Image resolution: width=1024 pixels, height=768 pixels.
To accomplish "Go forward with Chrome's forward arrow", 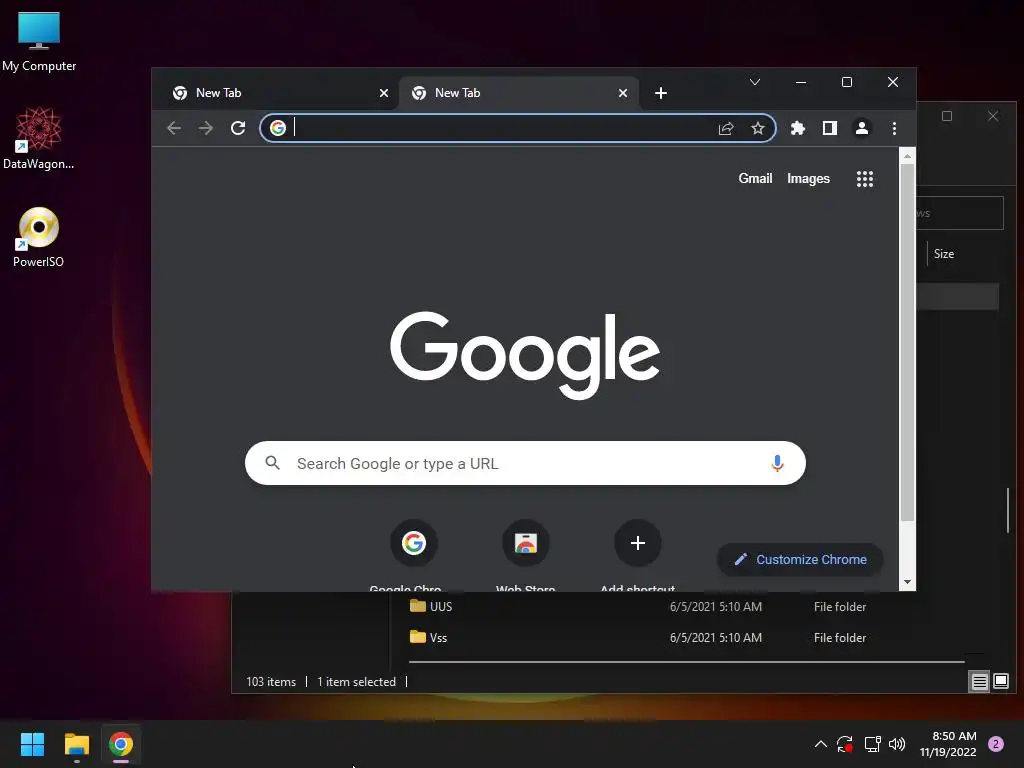I will pos(206,128).
